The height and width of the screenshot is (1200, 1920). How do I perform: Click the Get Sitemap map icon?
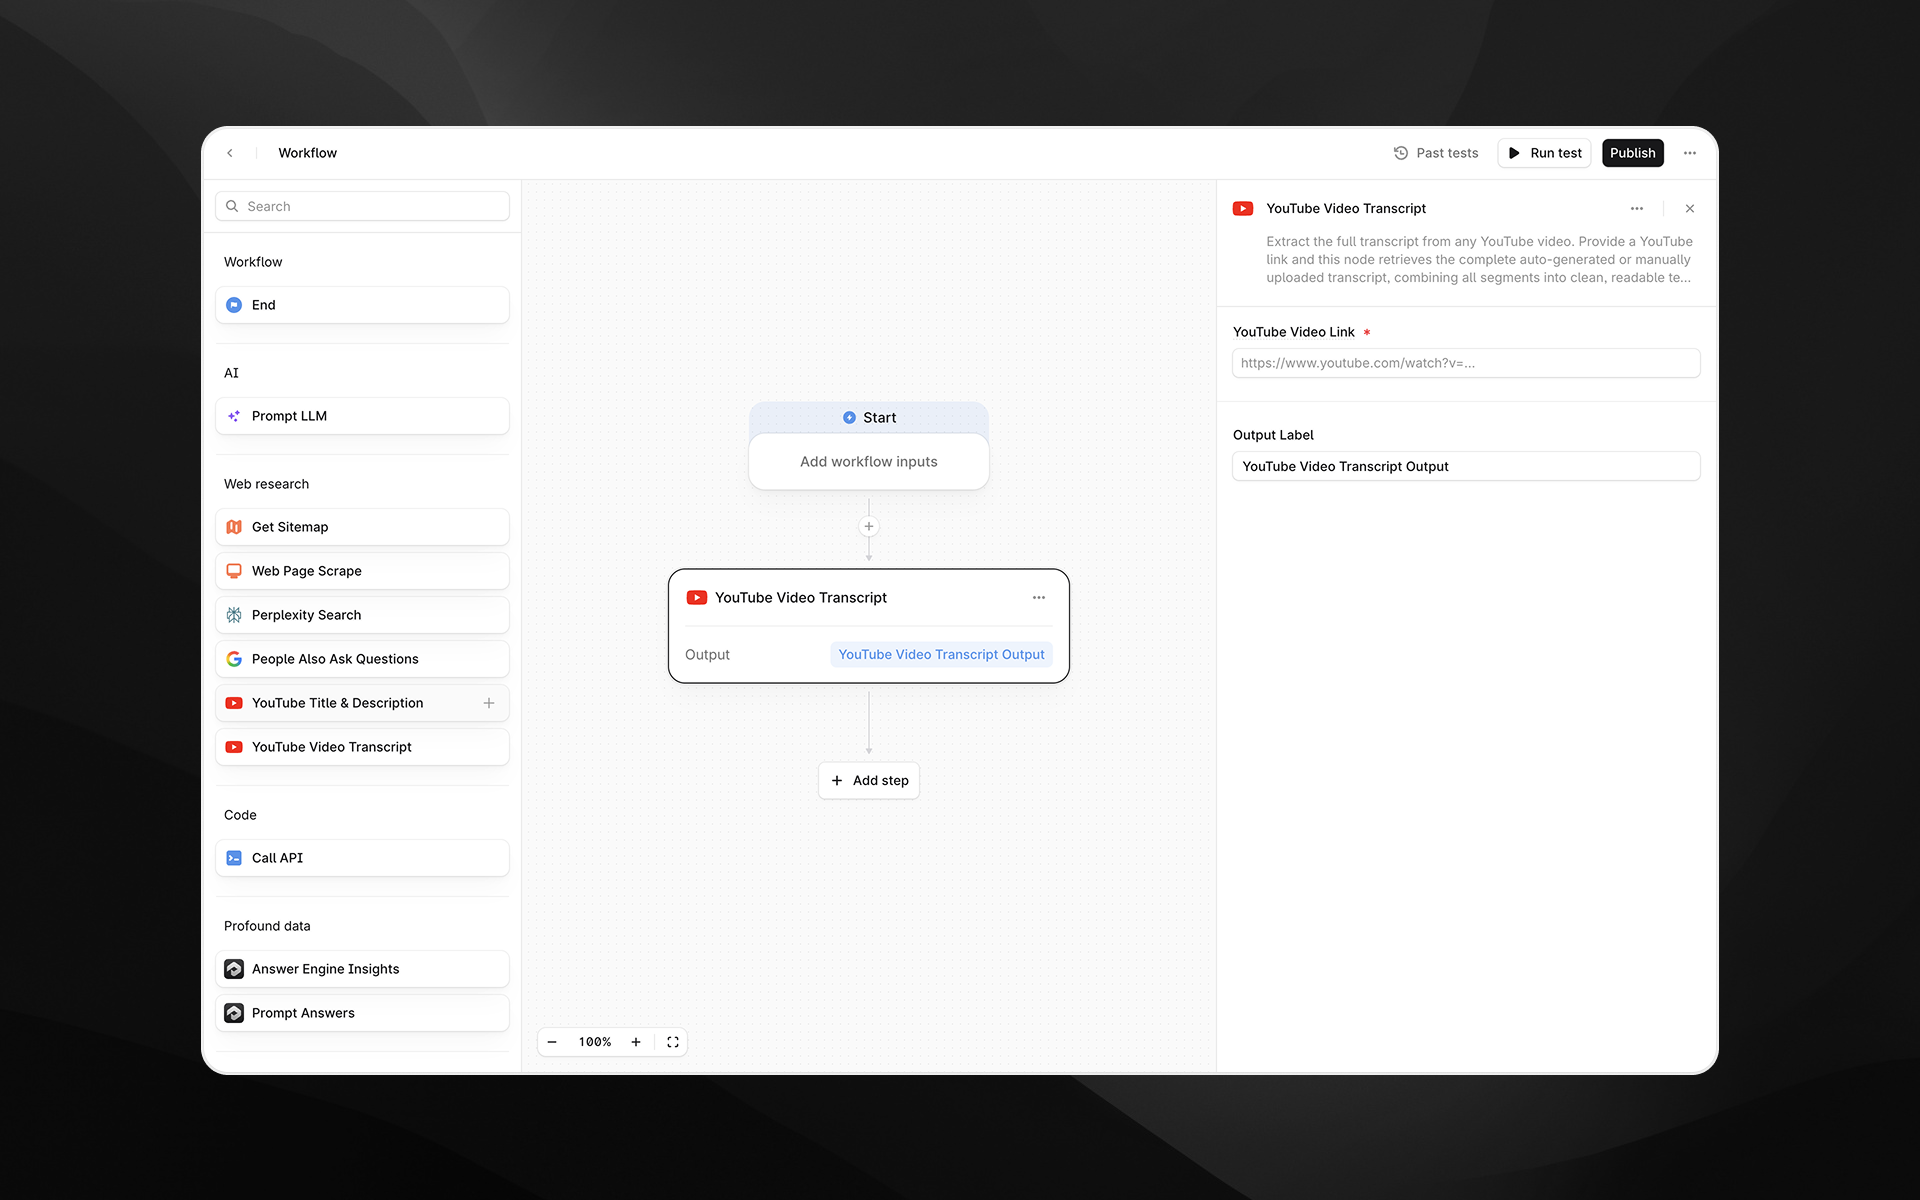[x=234, y=527]
